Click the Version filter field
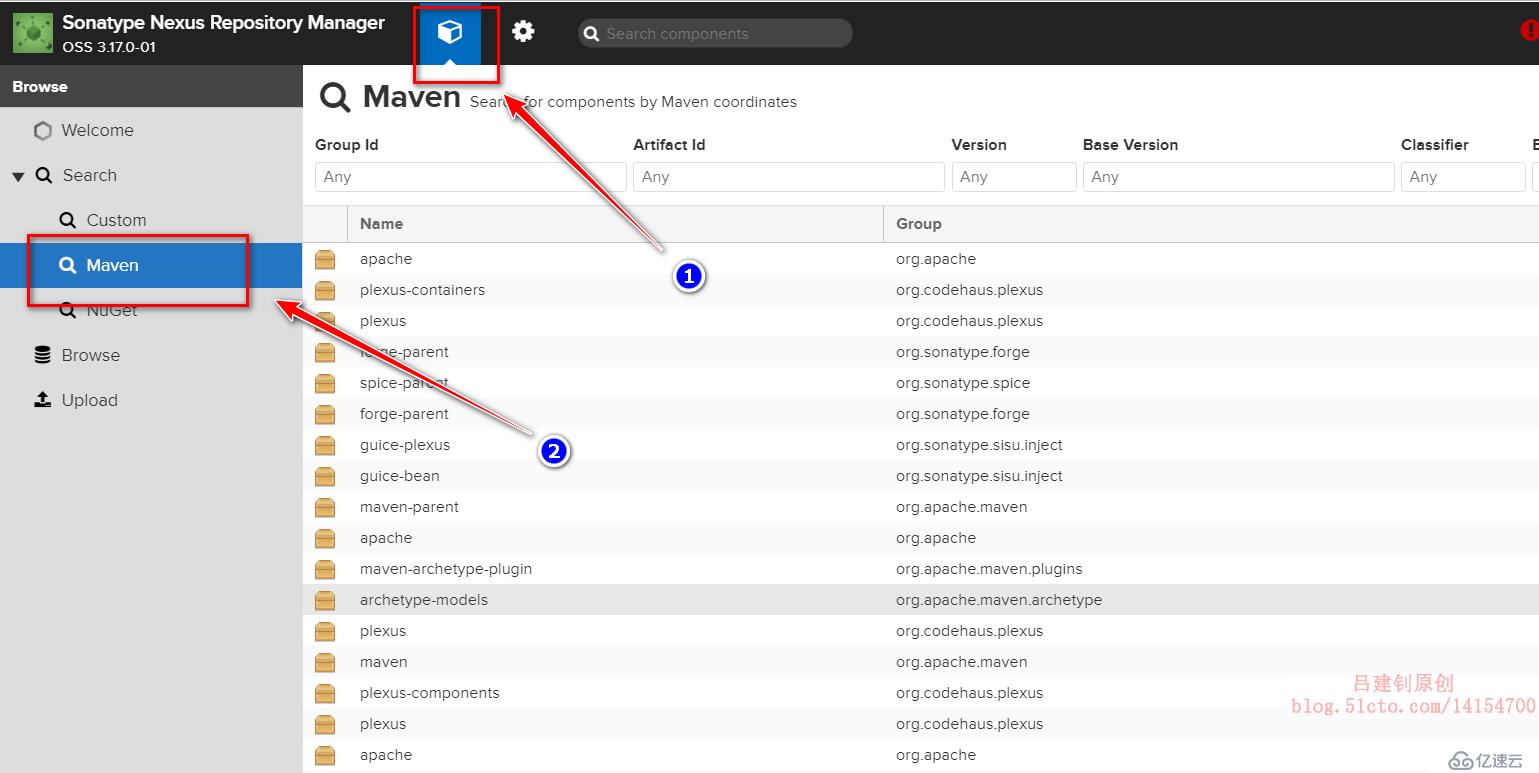The width and height of the screenshot is (1539, 773). click(1014, 177)
